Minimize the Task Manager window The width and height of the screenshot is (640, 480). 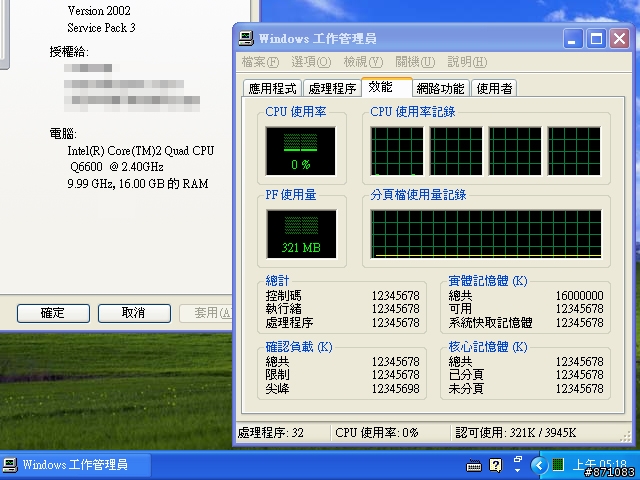pyautogui.click(x=573, y=39)
